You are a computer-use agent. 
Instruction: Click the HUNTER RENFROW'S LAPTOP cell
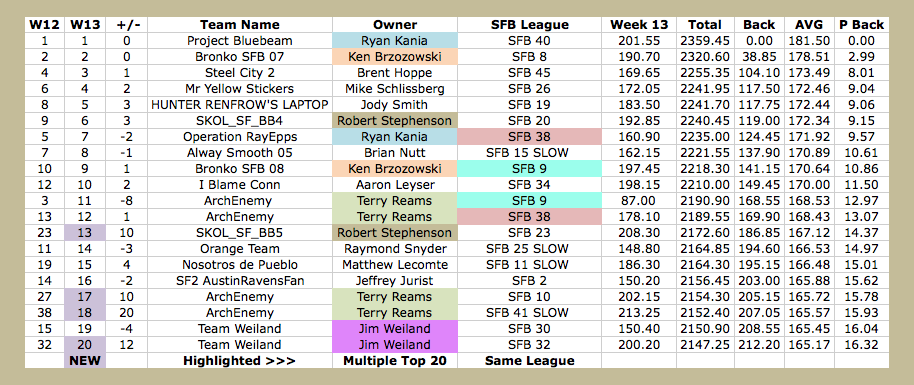[x=240, y=105]
